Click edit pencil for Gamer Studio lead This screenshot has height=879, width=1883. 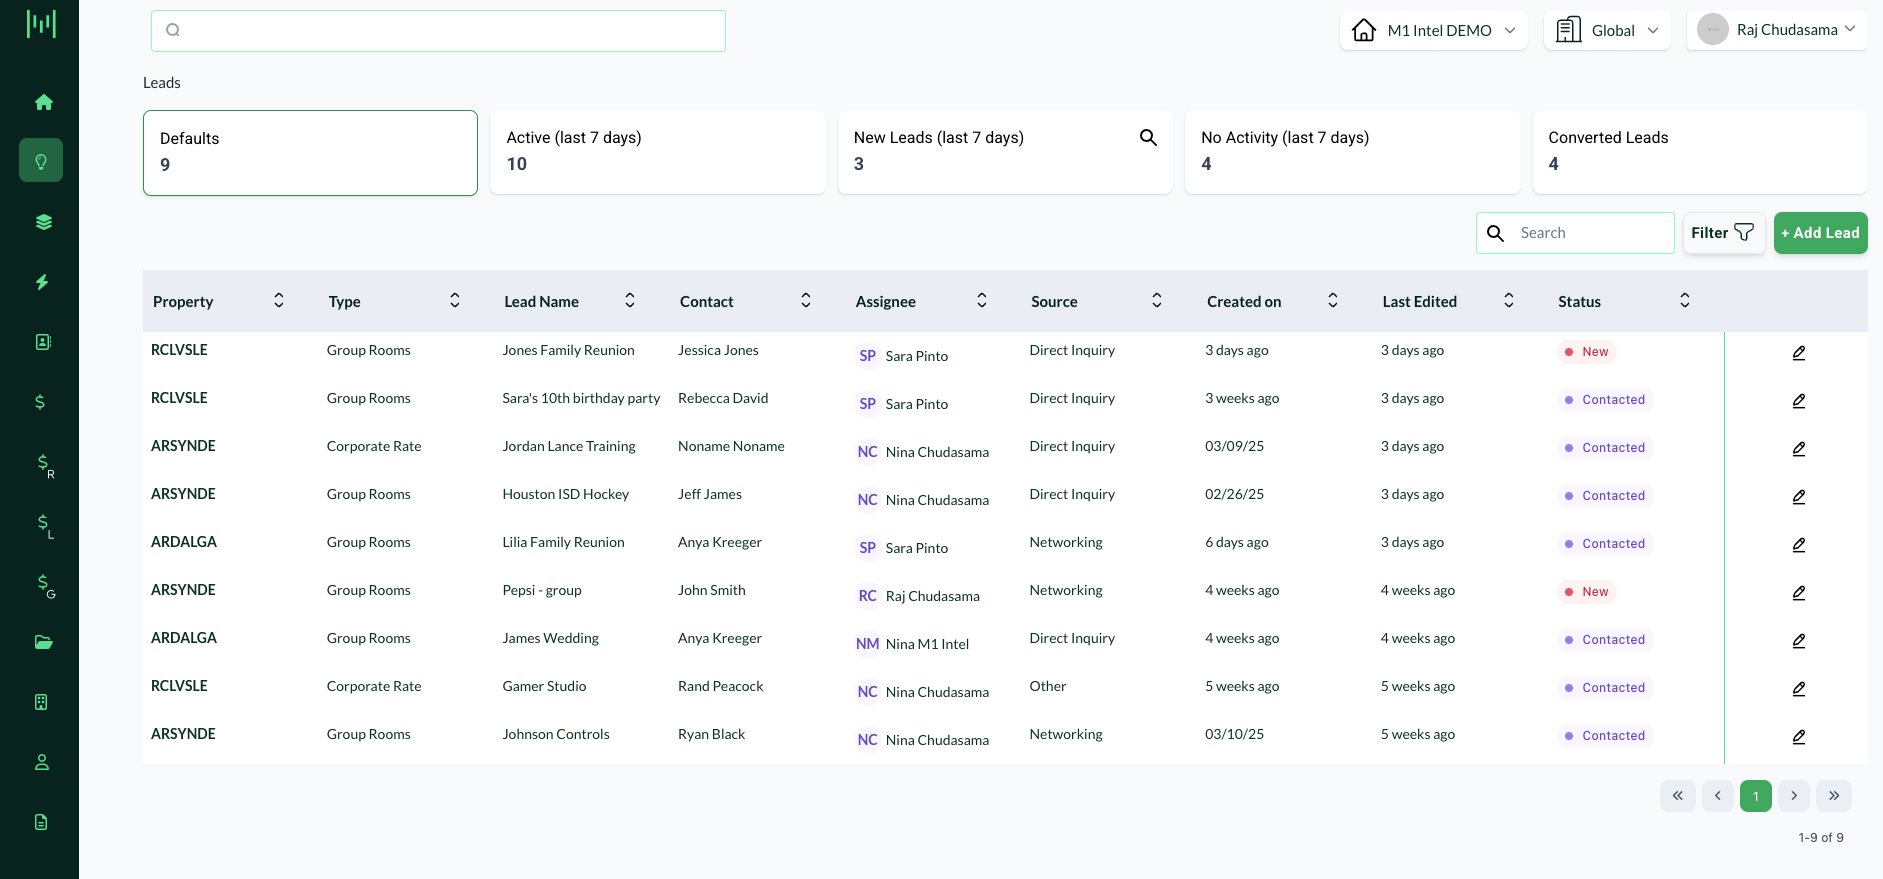tap(1798, 689)
